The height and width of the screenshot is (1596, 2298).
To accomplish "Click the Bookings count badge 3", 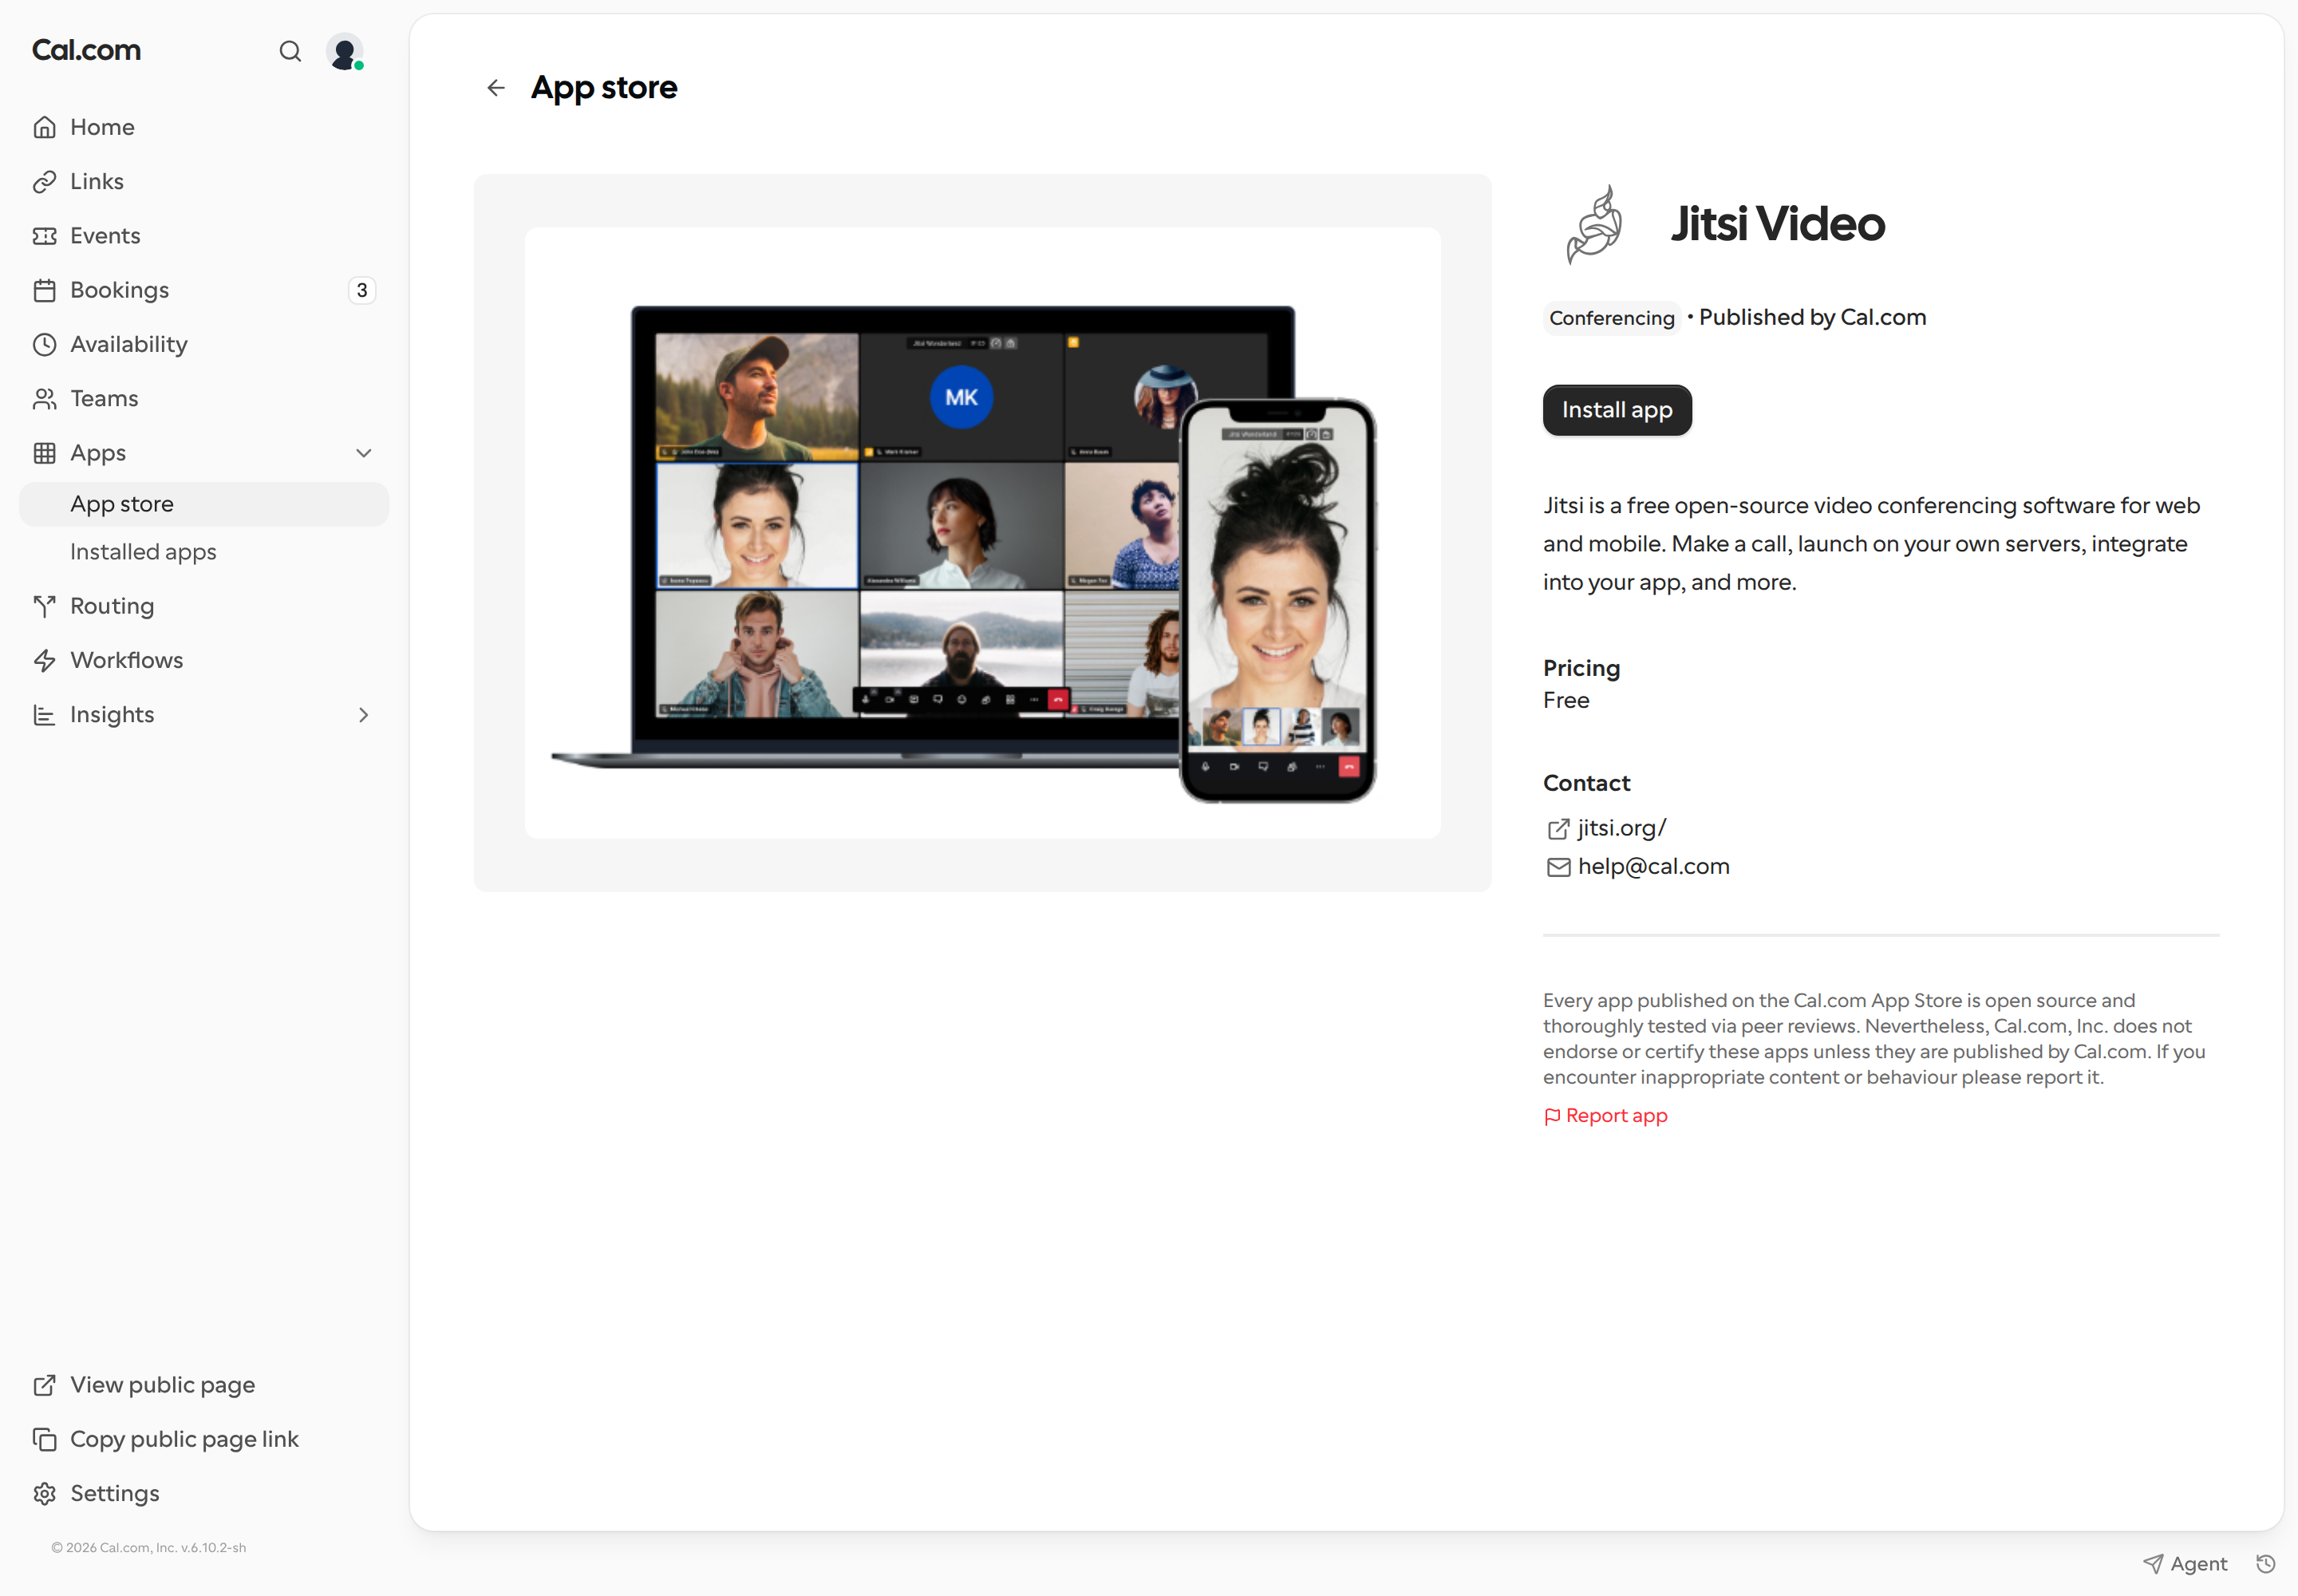I will [362, 290].
